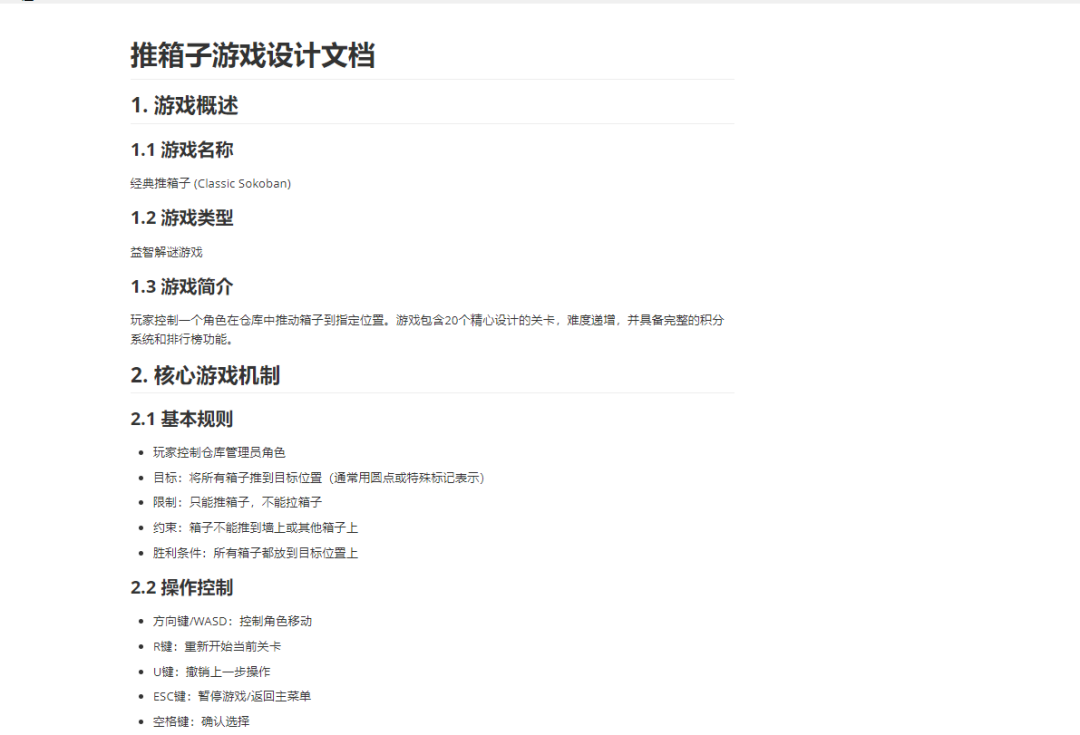Viewport: 1080px width, 735px height.
Task: Click the subheading 1.3 游戏简介
Action: 182,287
